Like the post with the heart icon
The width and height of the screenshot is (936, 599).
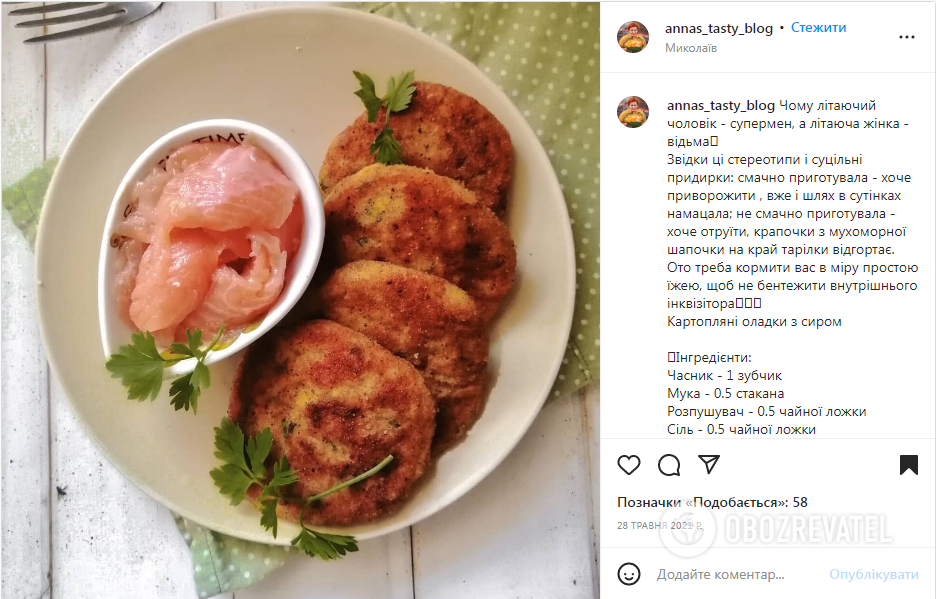tap(629, 465)
